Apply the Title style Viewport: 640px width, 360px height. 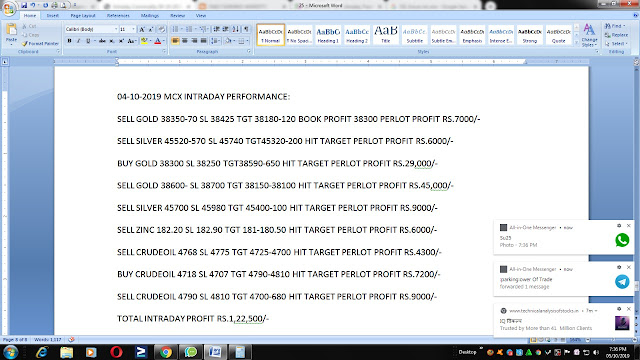click(x=386, y=35)
